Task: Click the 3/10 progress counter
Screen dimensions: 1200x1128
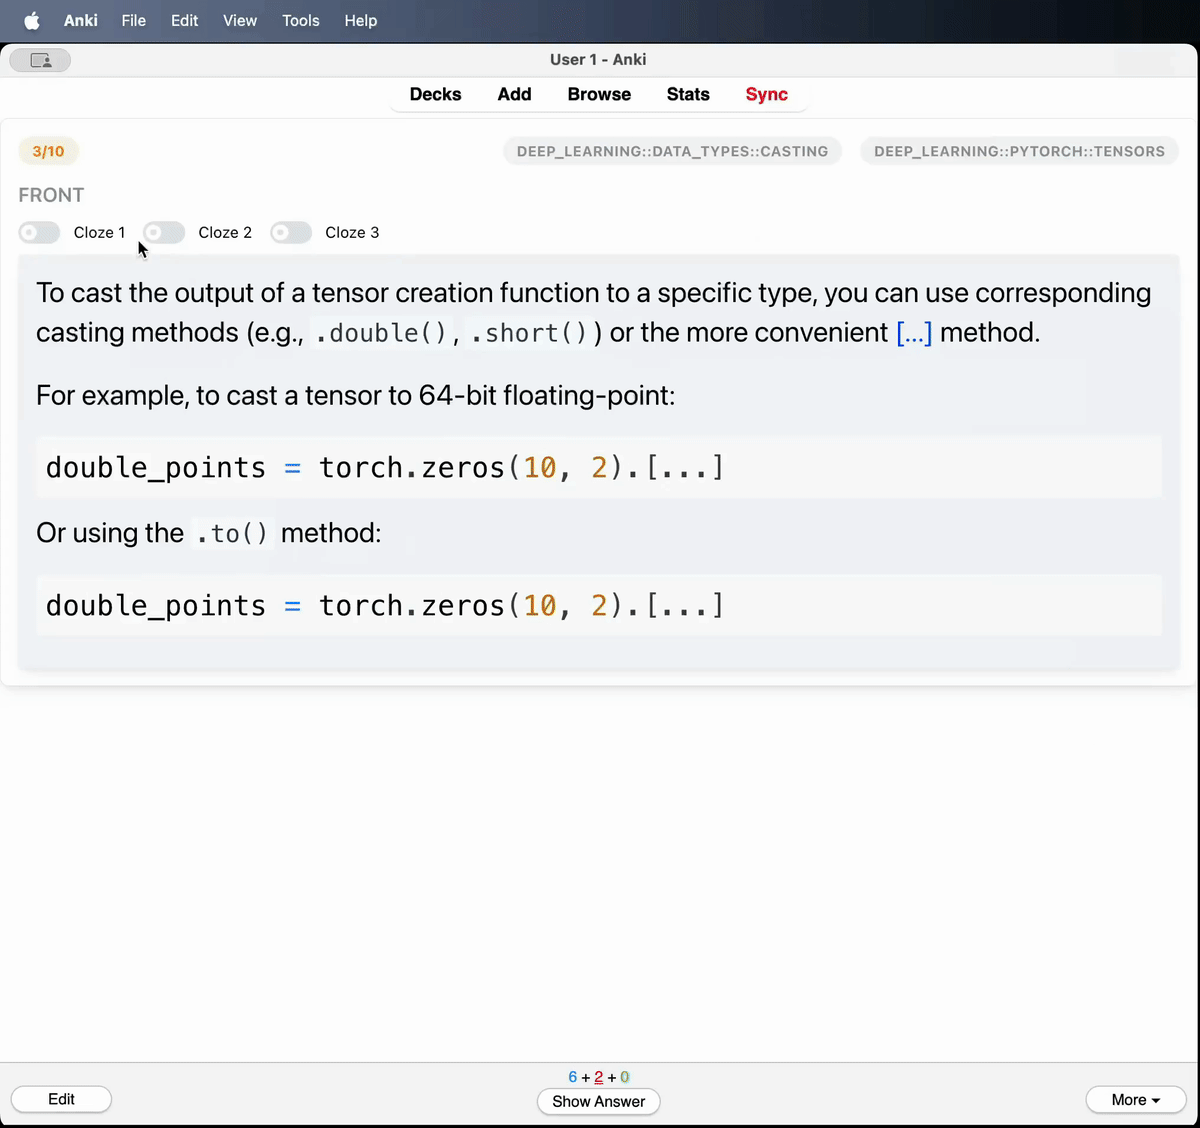Action: tap(48, 151)
